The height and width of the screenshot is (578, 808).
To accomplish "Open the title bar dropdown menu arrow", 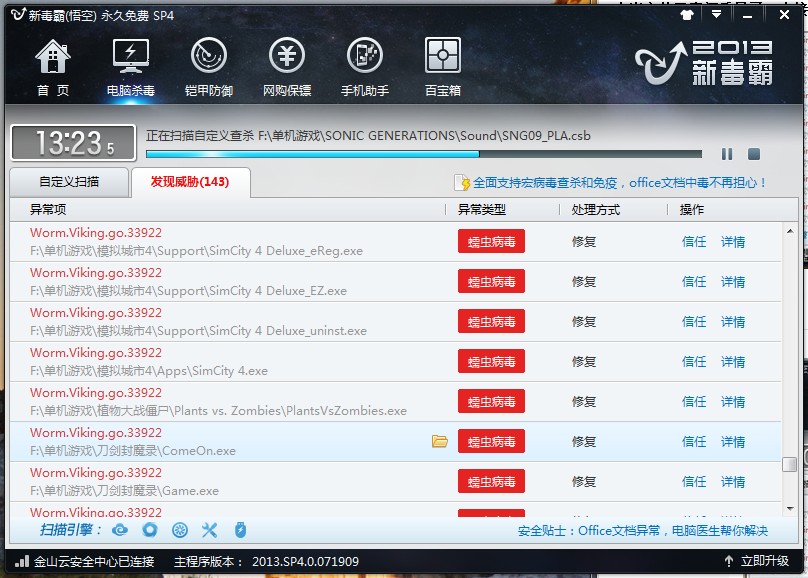I will point(716,14).
